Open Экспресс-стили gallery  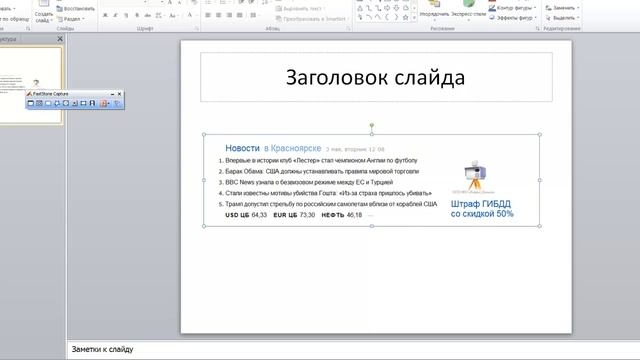[469, 11]
